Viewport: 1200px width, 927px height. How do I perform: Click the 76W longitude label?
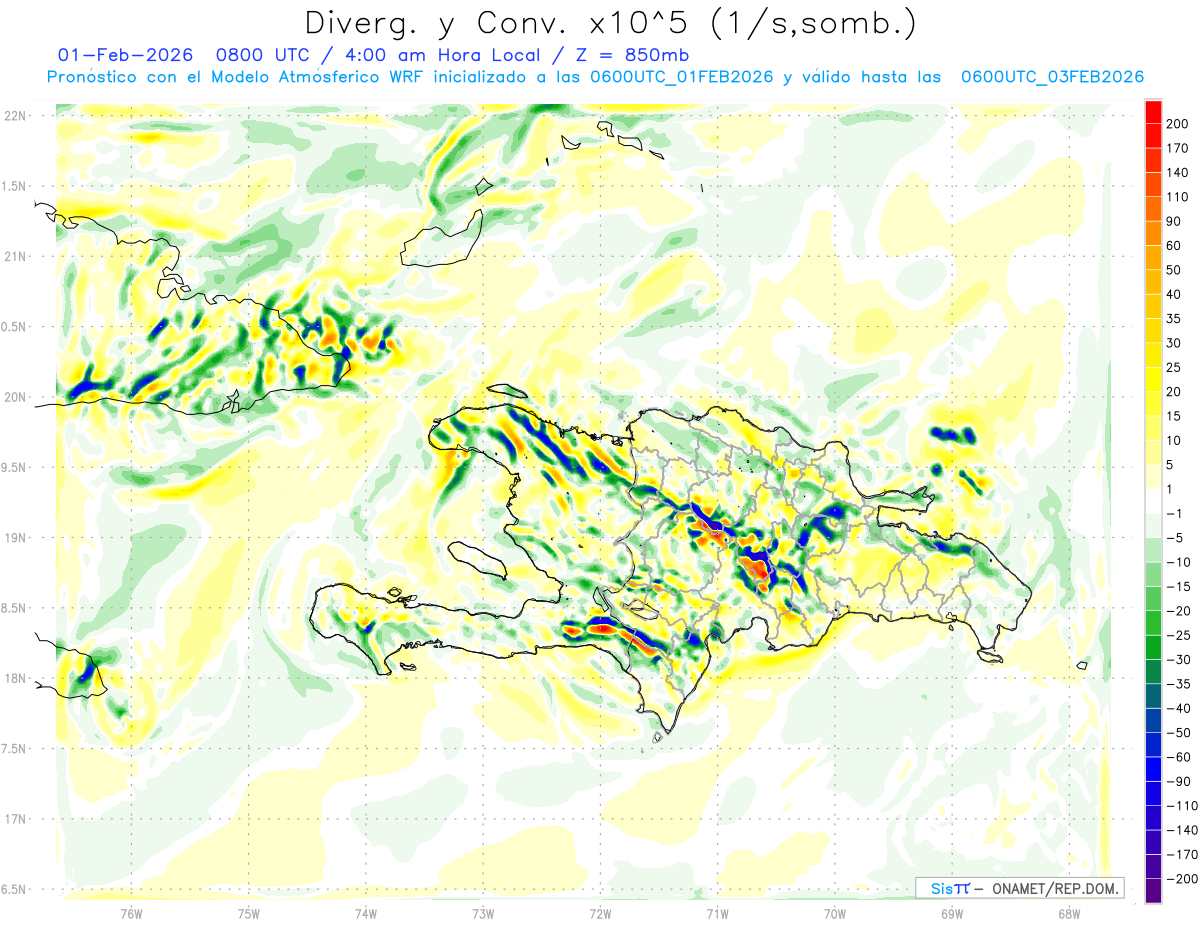coord(131,913)
